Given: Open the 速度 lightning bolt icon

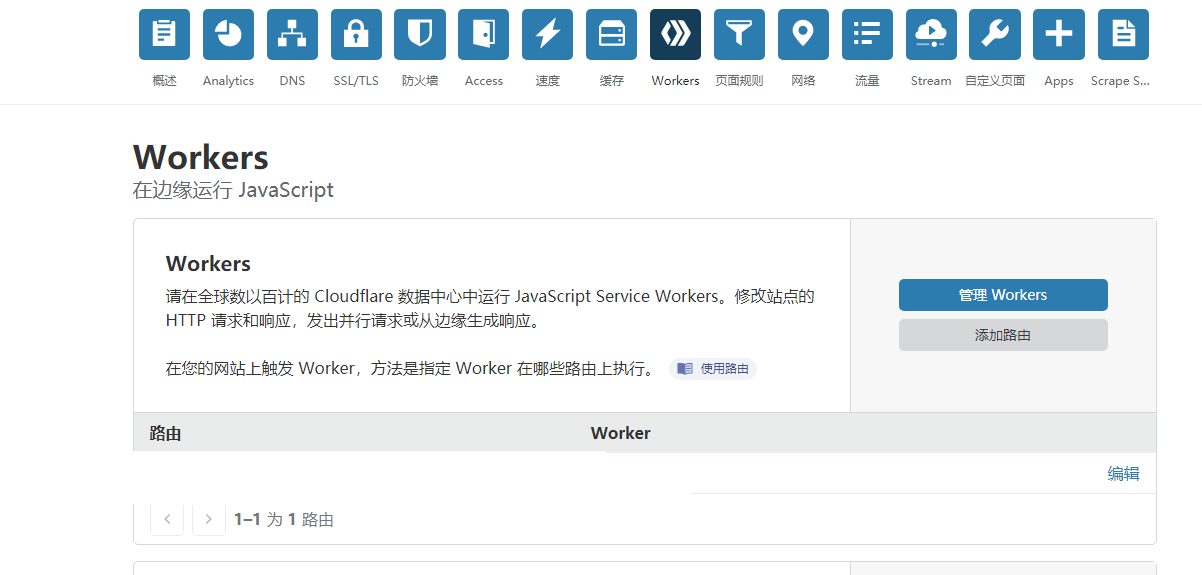Looking at the screenshot, I should coord(548,35).
